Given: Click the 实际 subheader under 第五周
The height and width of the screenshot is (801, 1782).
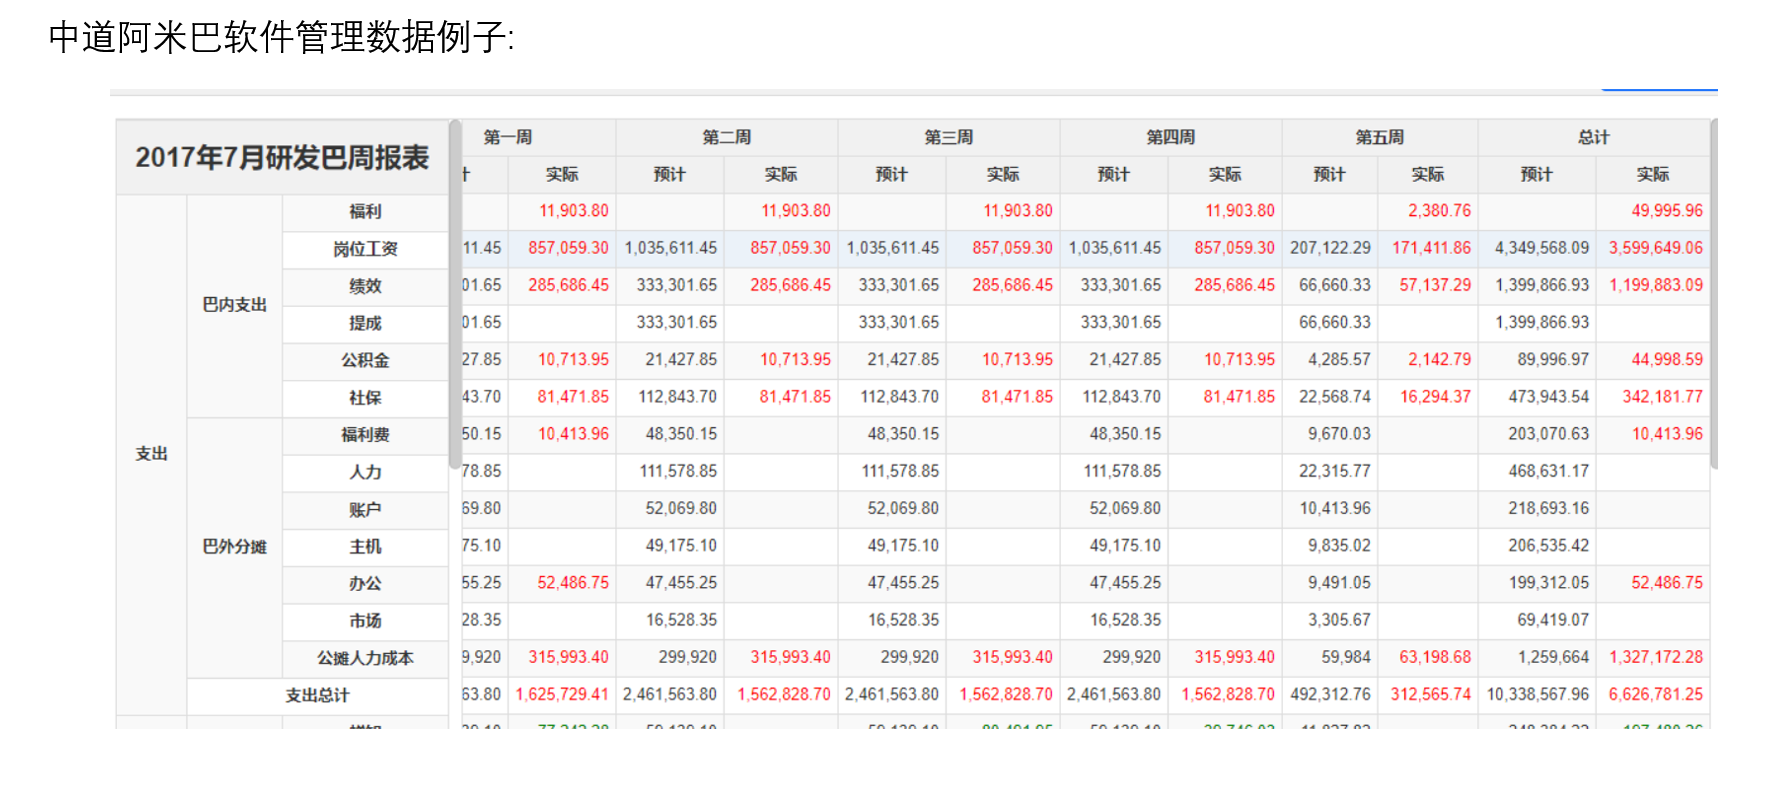Looking at the screenshot, I should (x=1428, y=174).
